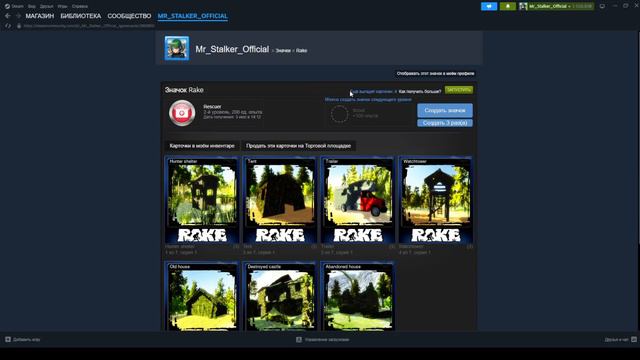The image size is (640, 360).
Task: Switch to the СООБЩЕСТВО tab
Action: [x=129, y=16]
